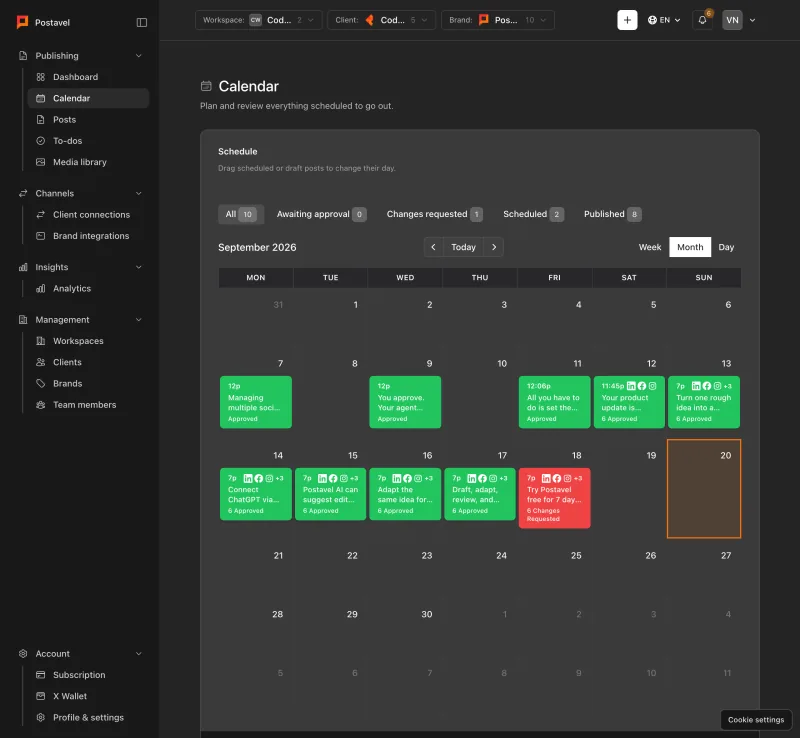Select Calendar in the sidebar
Screen dimensions: 800x738
tap(88, 98)
